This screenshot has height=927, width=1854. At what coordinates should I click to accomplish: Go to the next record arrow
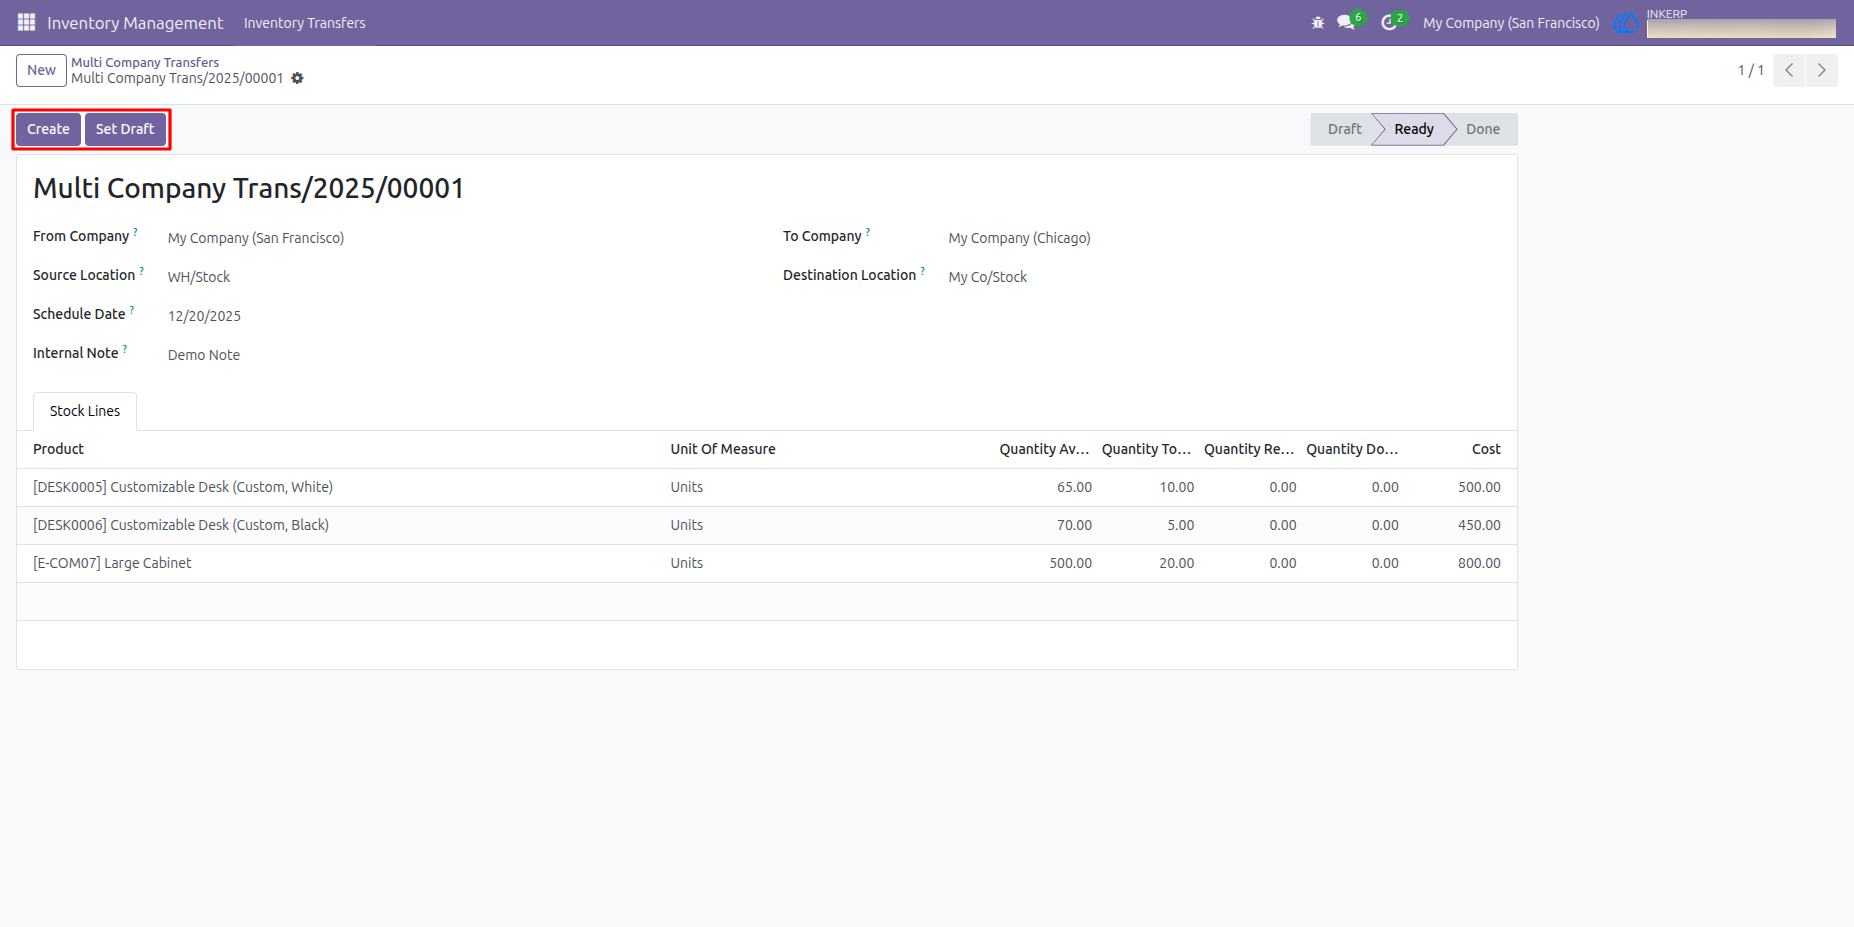tap(1821, 70)
